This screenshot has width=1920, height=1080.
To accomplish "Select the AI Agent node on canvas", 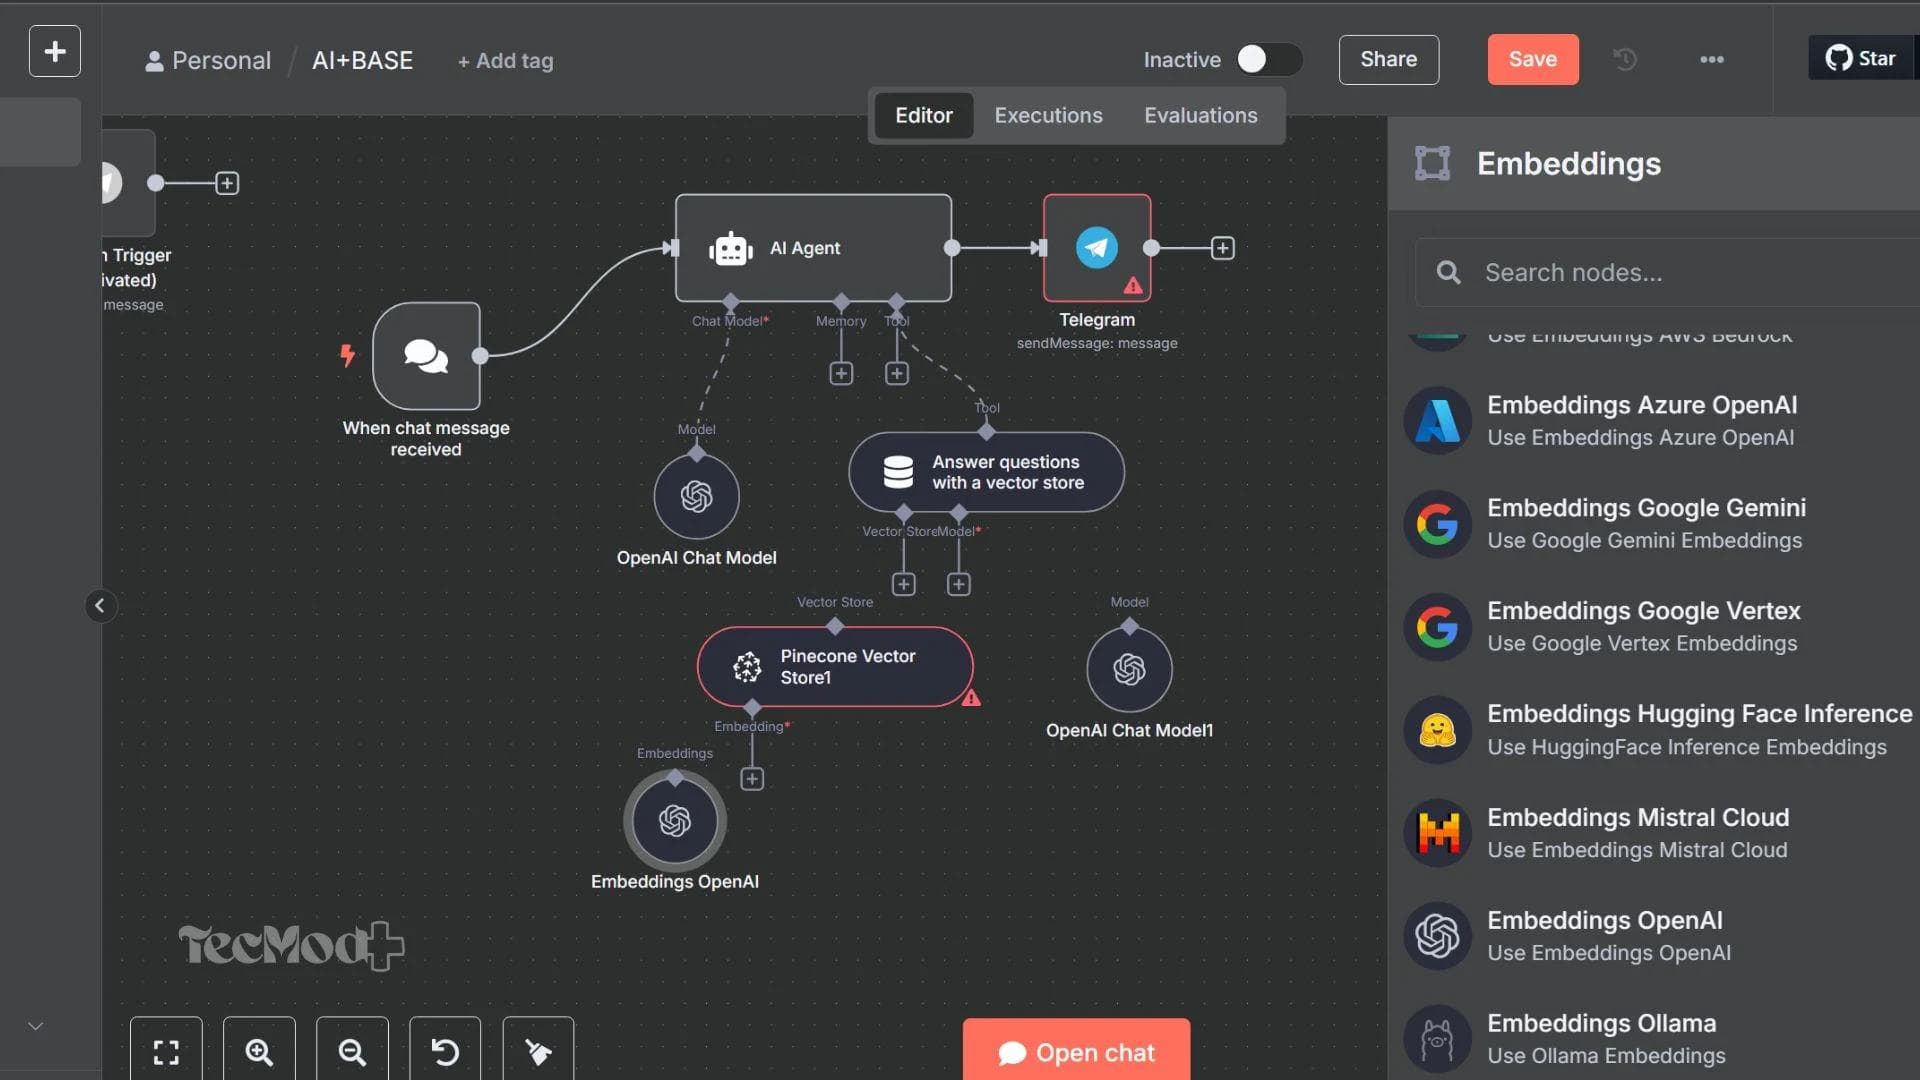I will tap(813, 247).
